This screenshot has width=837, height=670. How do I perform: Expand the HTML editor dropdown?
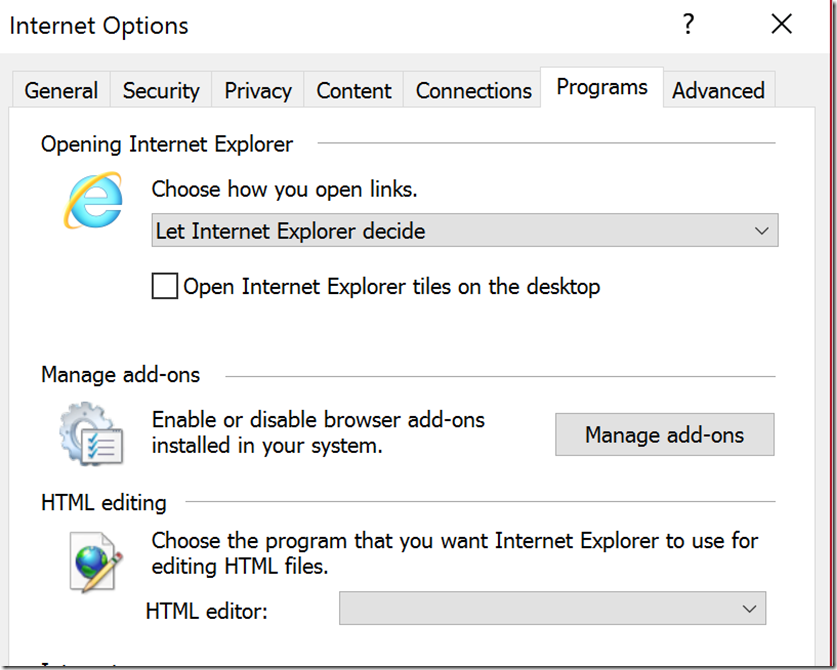pos(552,608)
